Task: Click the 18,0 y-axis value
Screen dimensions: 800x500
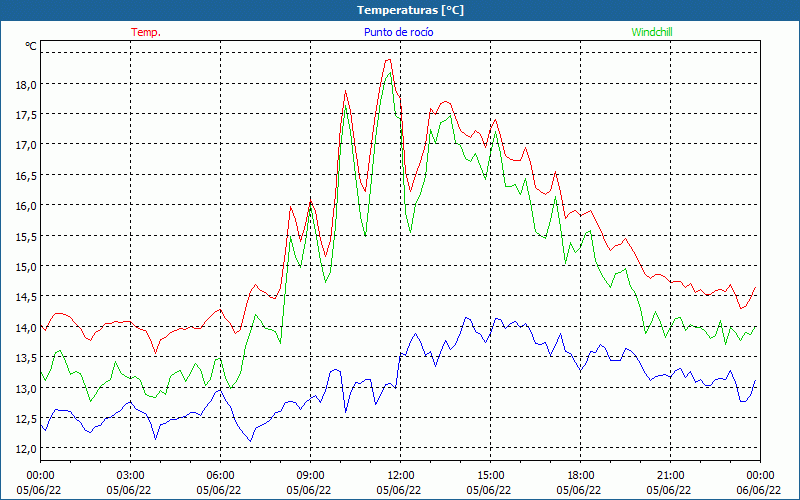Action: [x=26, y=85]
